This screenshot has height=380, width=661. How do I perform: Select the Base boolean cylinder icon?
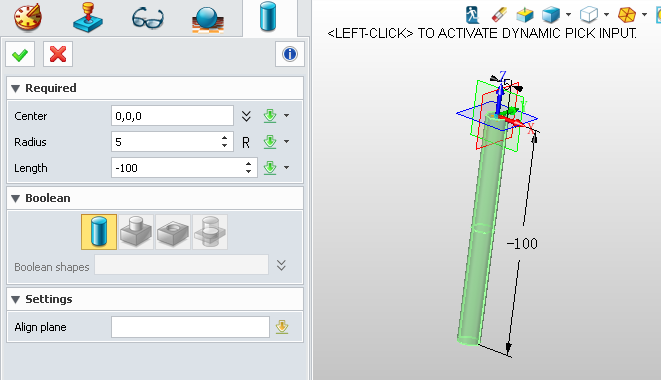tap(99, 232)
